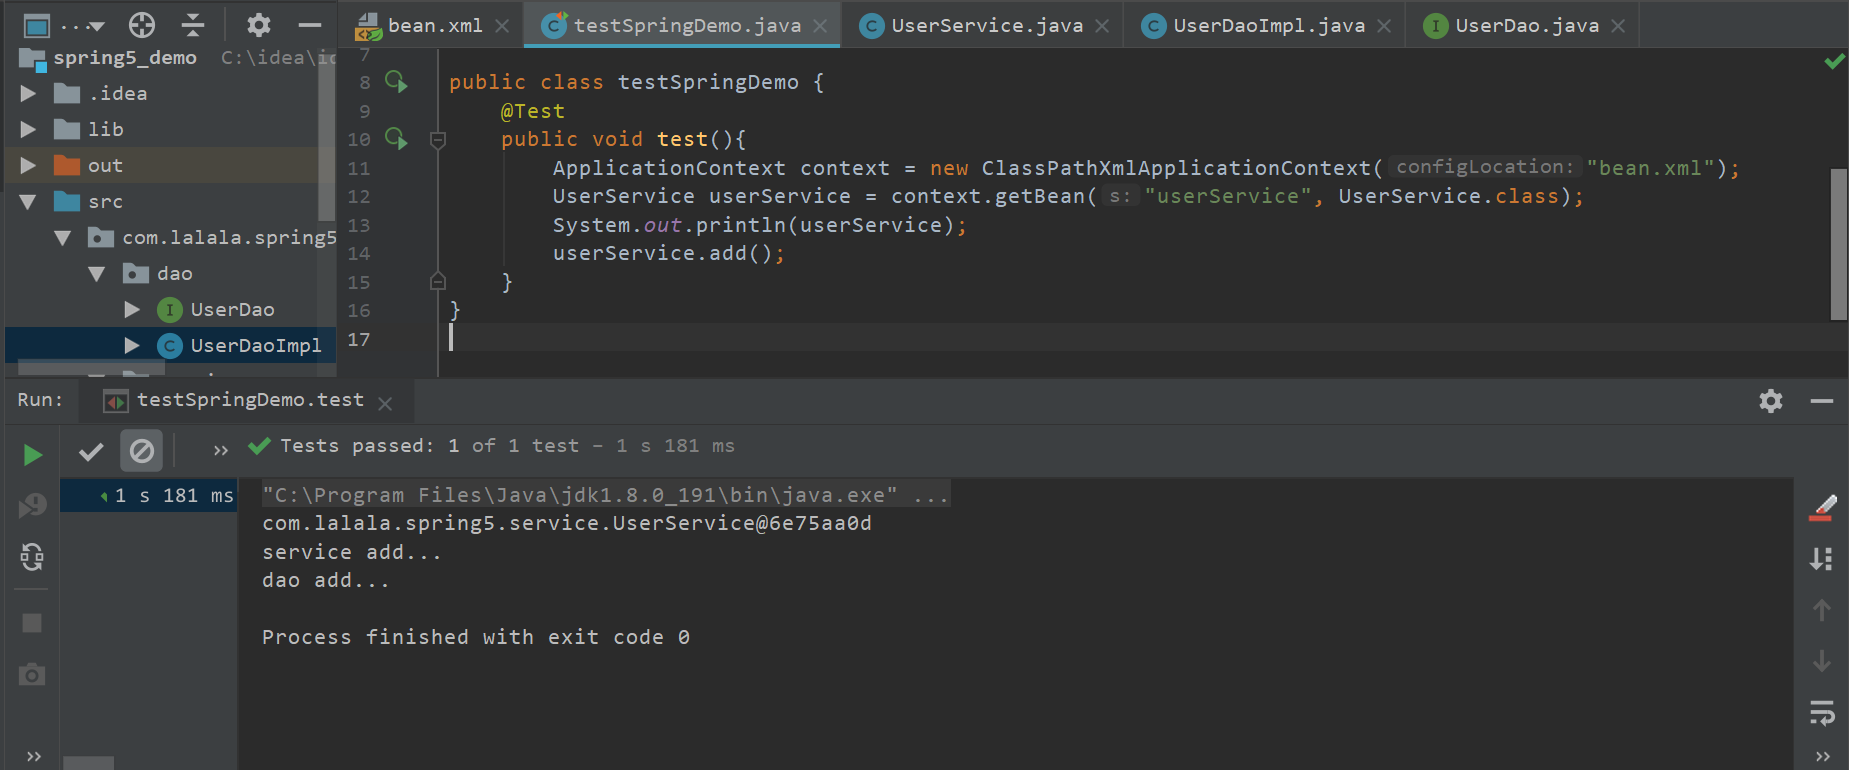The image size is (1849, 770).
Task: Toggle show passed tests checkmark
Action: [91, 452]
